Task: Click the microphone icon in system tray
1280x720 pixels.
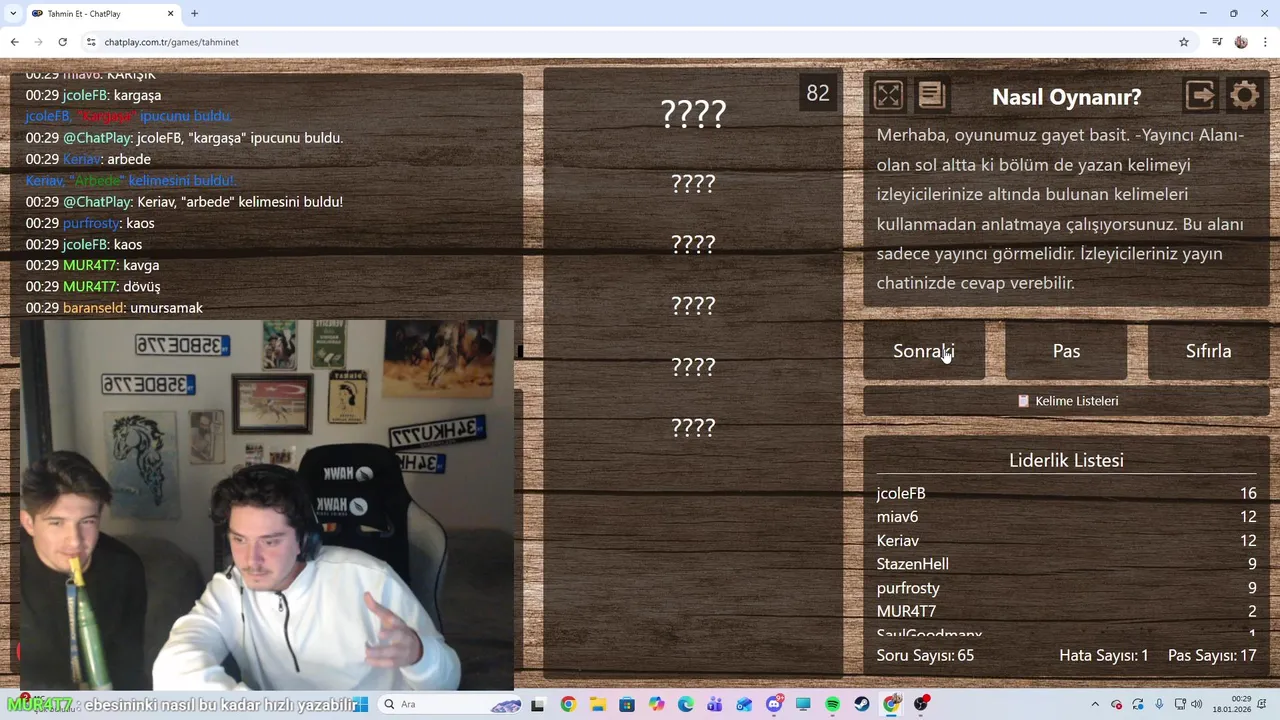Action: tap(1159, 705)
